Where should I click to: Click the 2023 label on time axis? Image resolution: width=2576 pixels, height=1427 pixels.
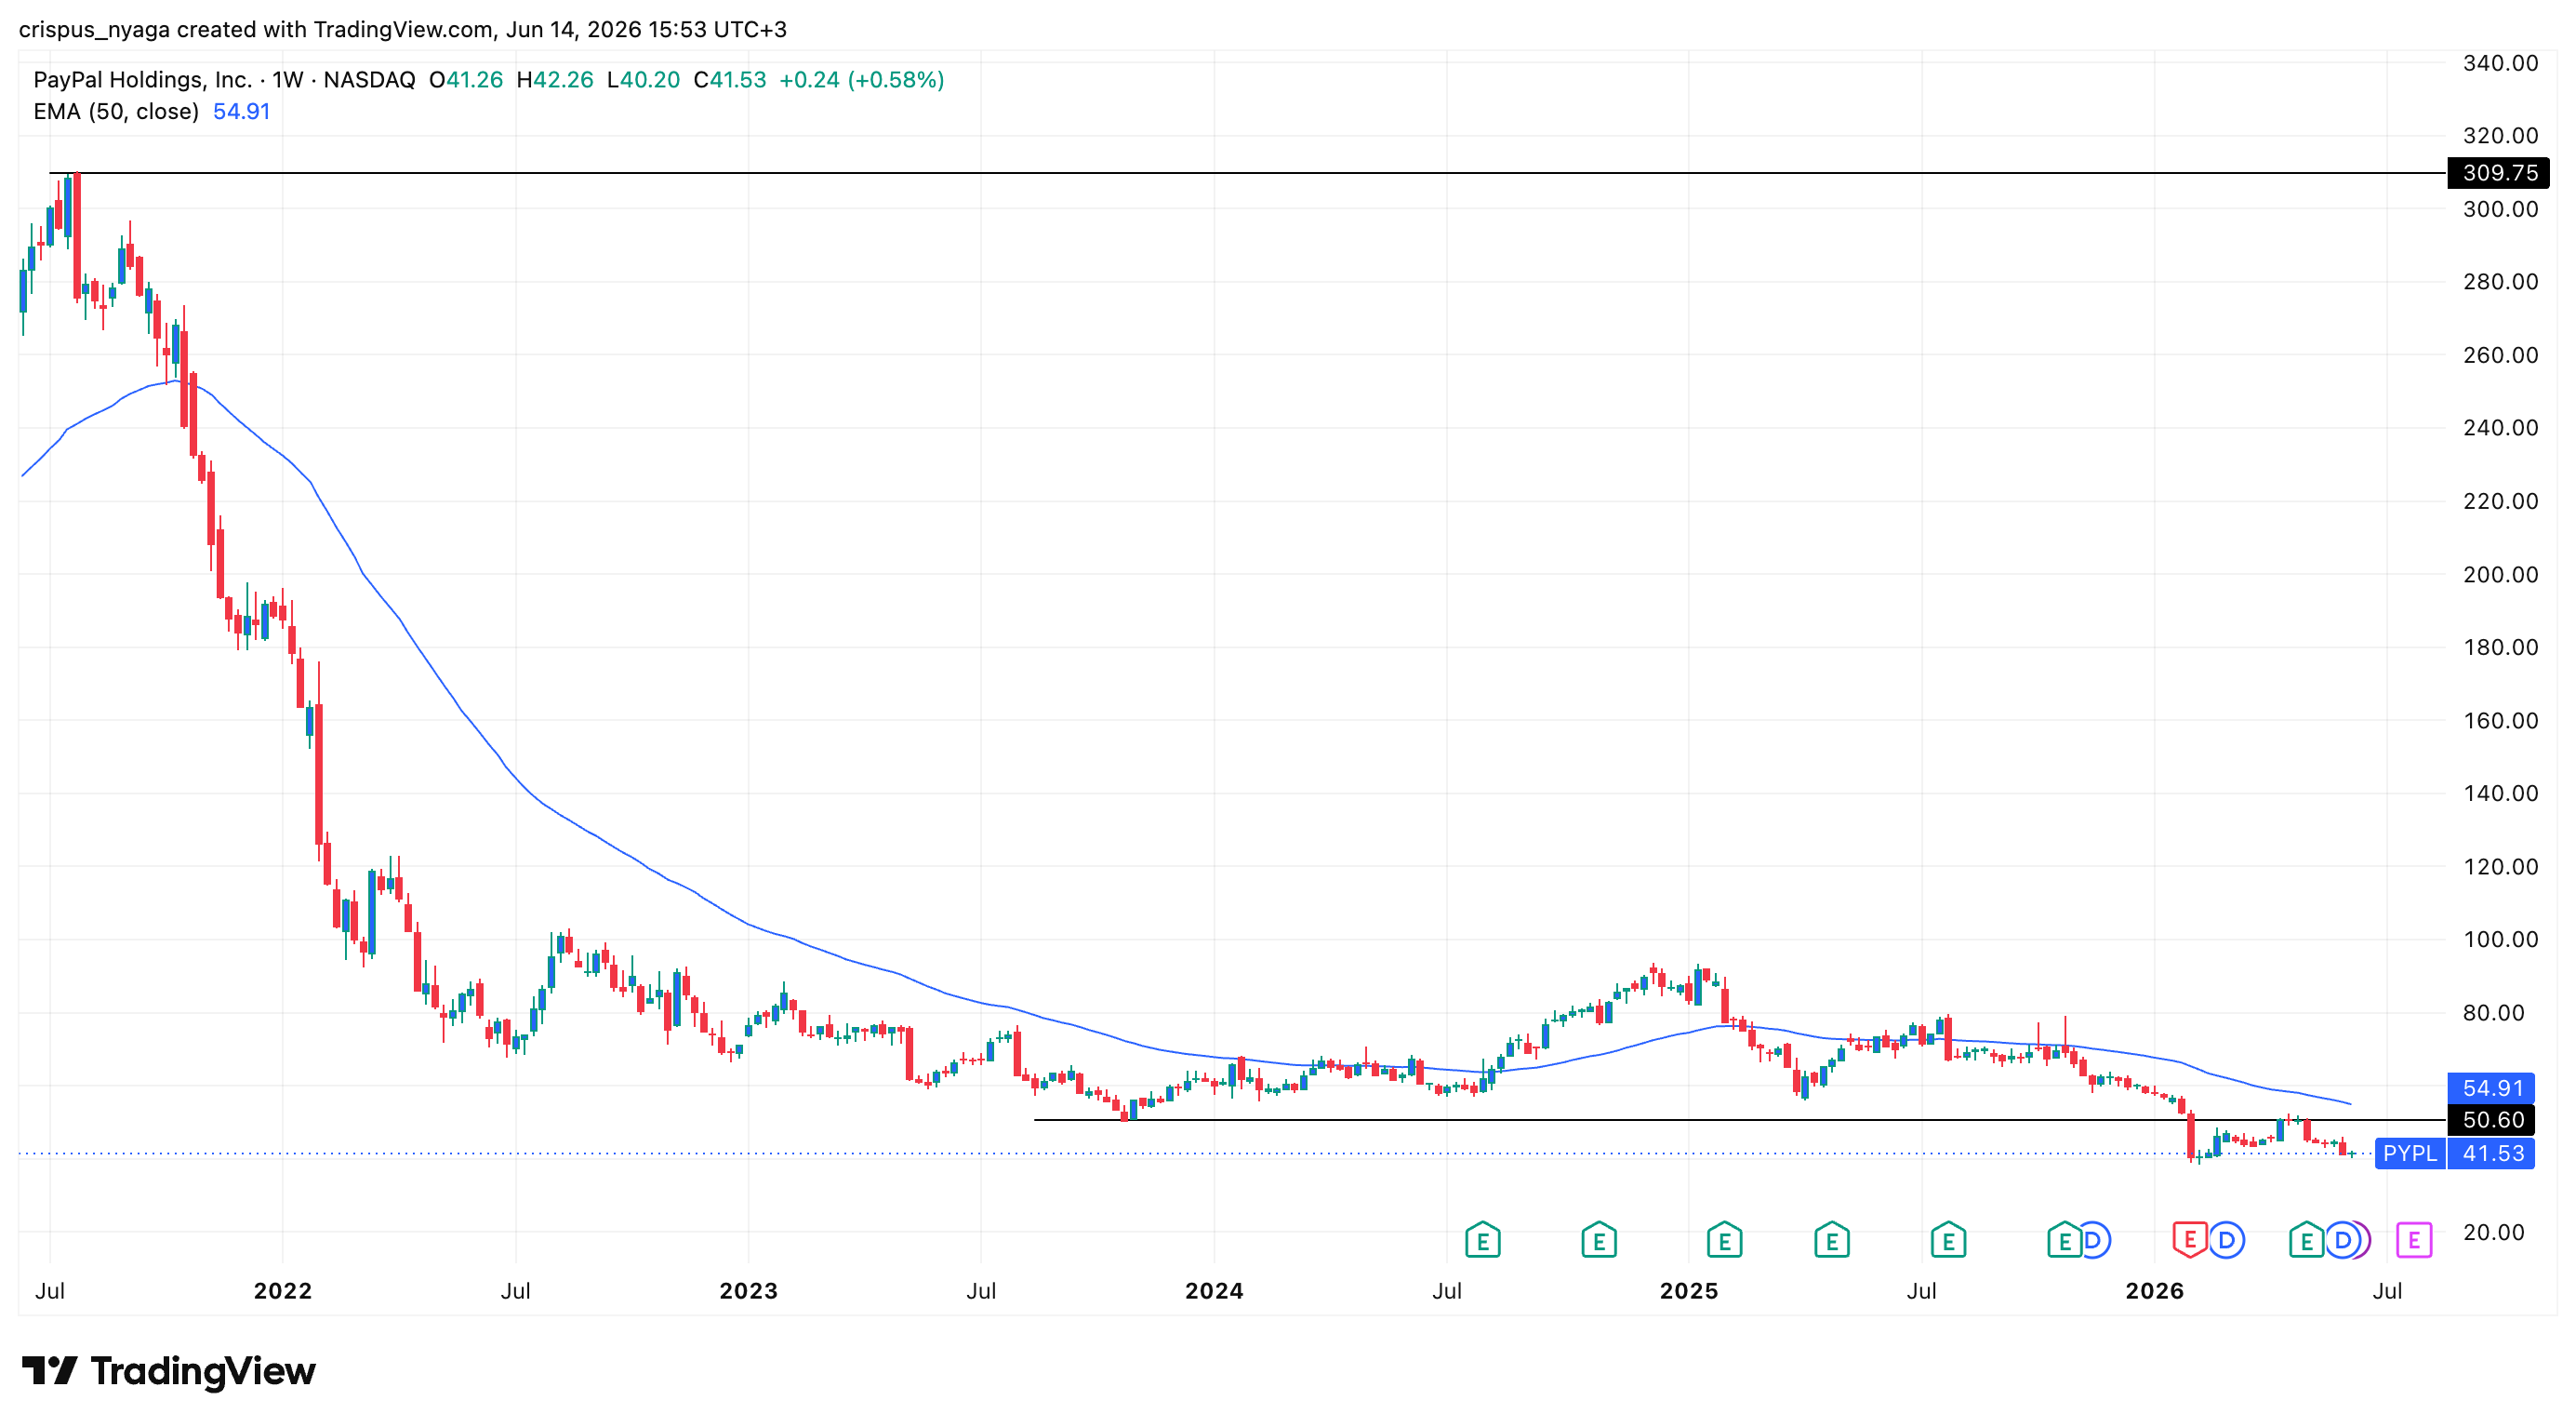click(x=749, y=1291)
